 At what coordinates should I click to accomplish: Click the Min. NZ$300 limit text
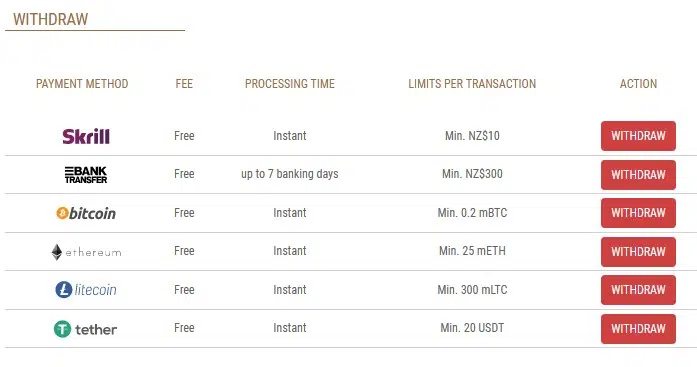point(472,174)
